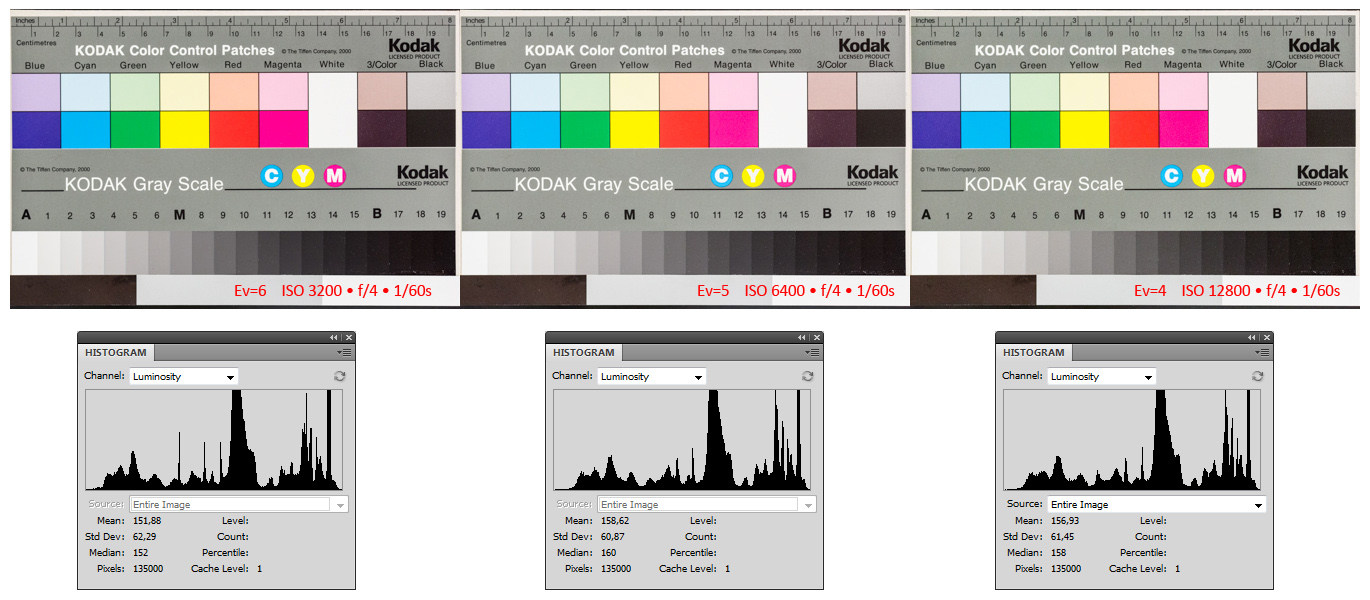The height and width of the screenshot is (600, 1370).
Task: Refresh the uncached histogram with Median 158
Action: [x=1258, y=376]
